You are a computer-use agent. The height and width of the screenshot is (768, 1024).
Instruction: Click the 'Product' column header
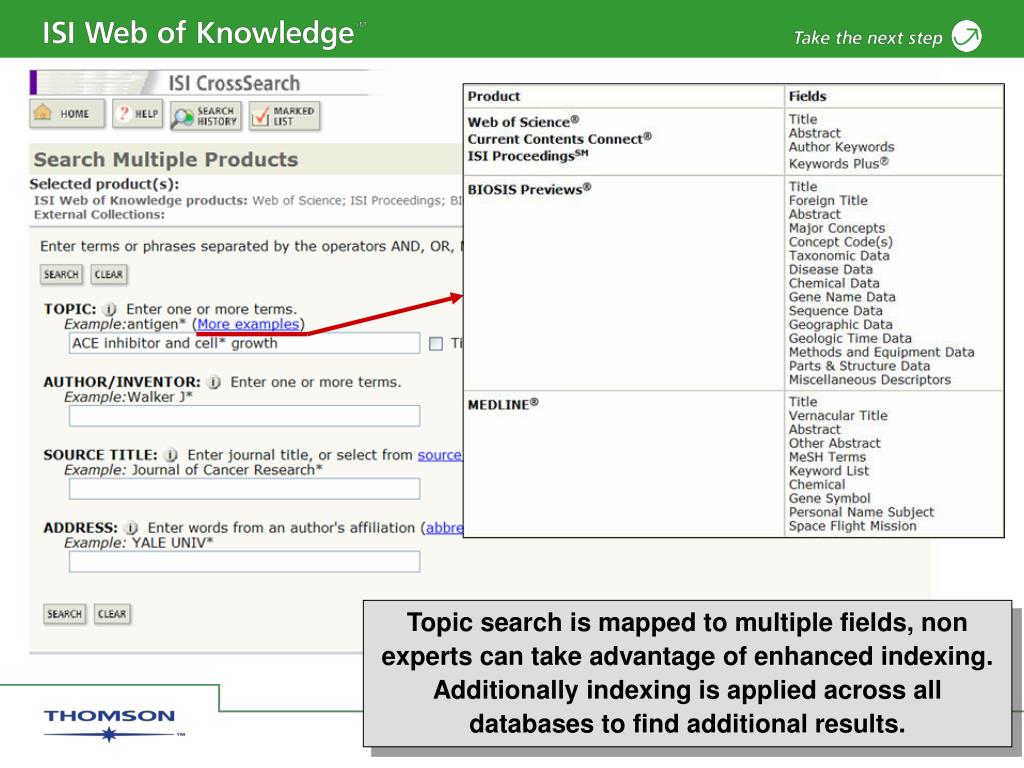[494, 96]
